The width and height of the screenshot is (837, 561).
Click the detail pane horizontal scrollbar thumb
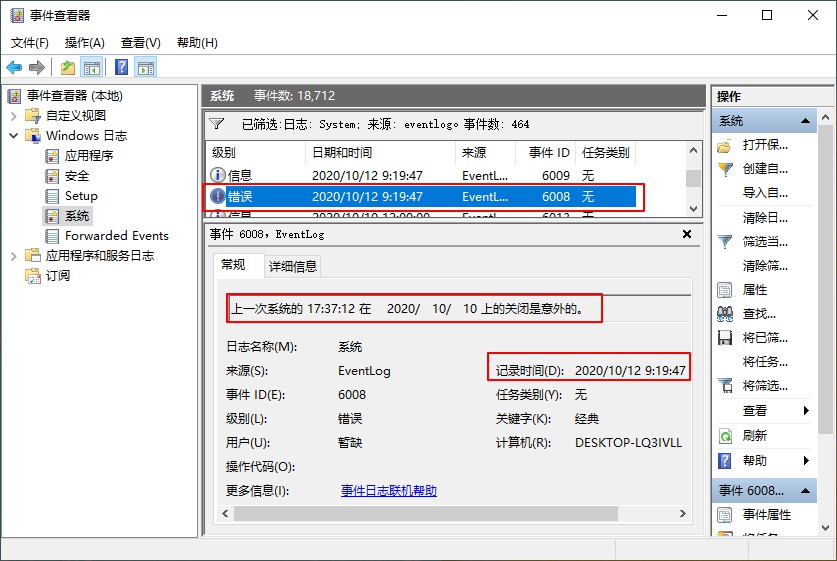[x=426, y=513]
